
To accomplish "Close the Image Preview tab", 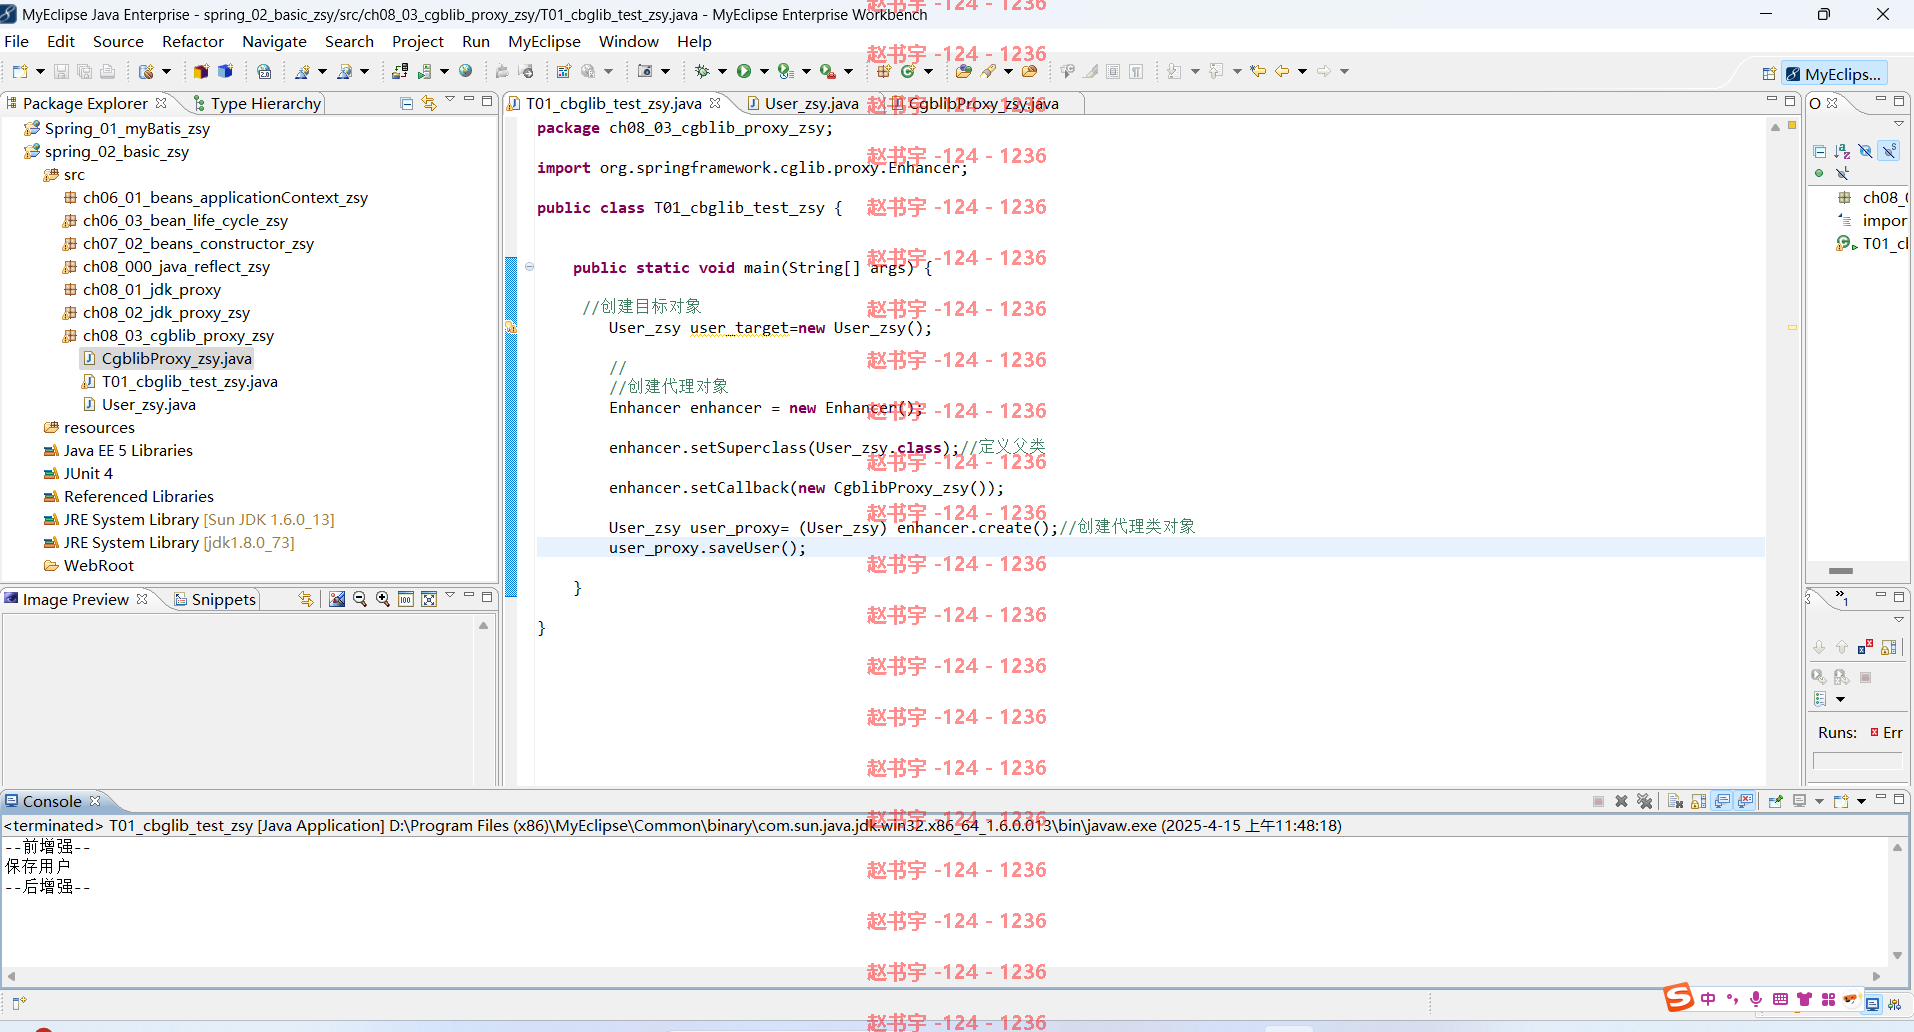I will click(x=142, y=599).
